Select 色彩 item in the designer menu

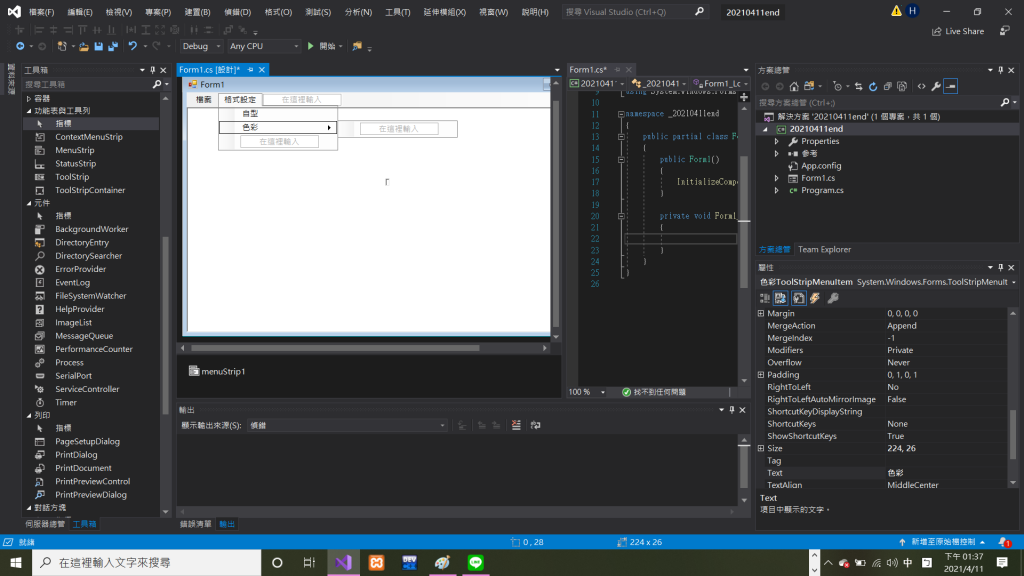[x=278, y=127]
